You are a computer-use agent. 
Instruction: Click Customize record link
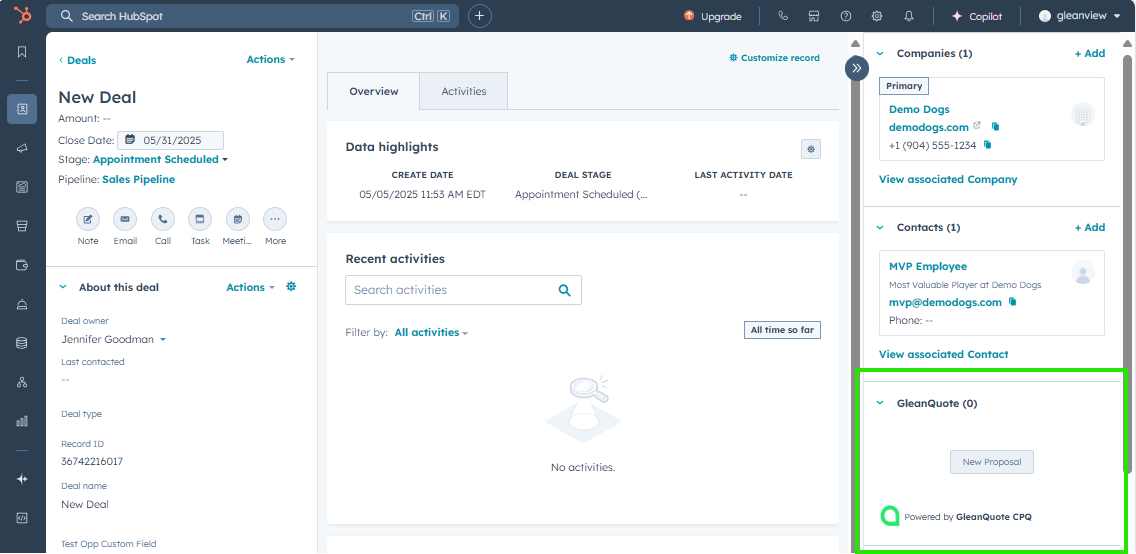pos(774,58)
